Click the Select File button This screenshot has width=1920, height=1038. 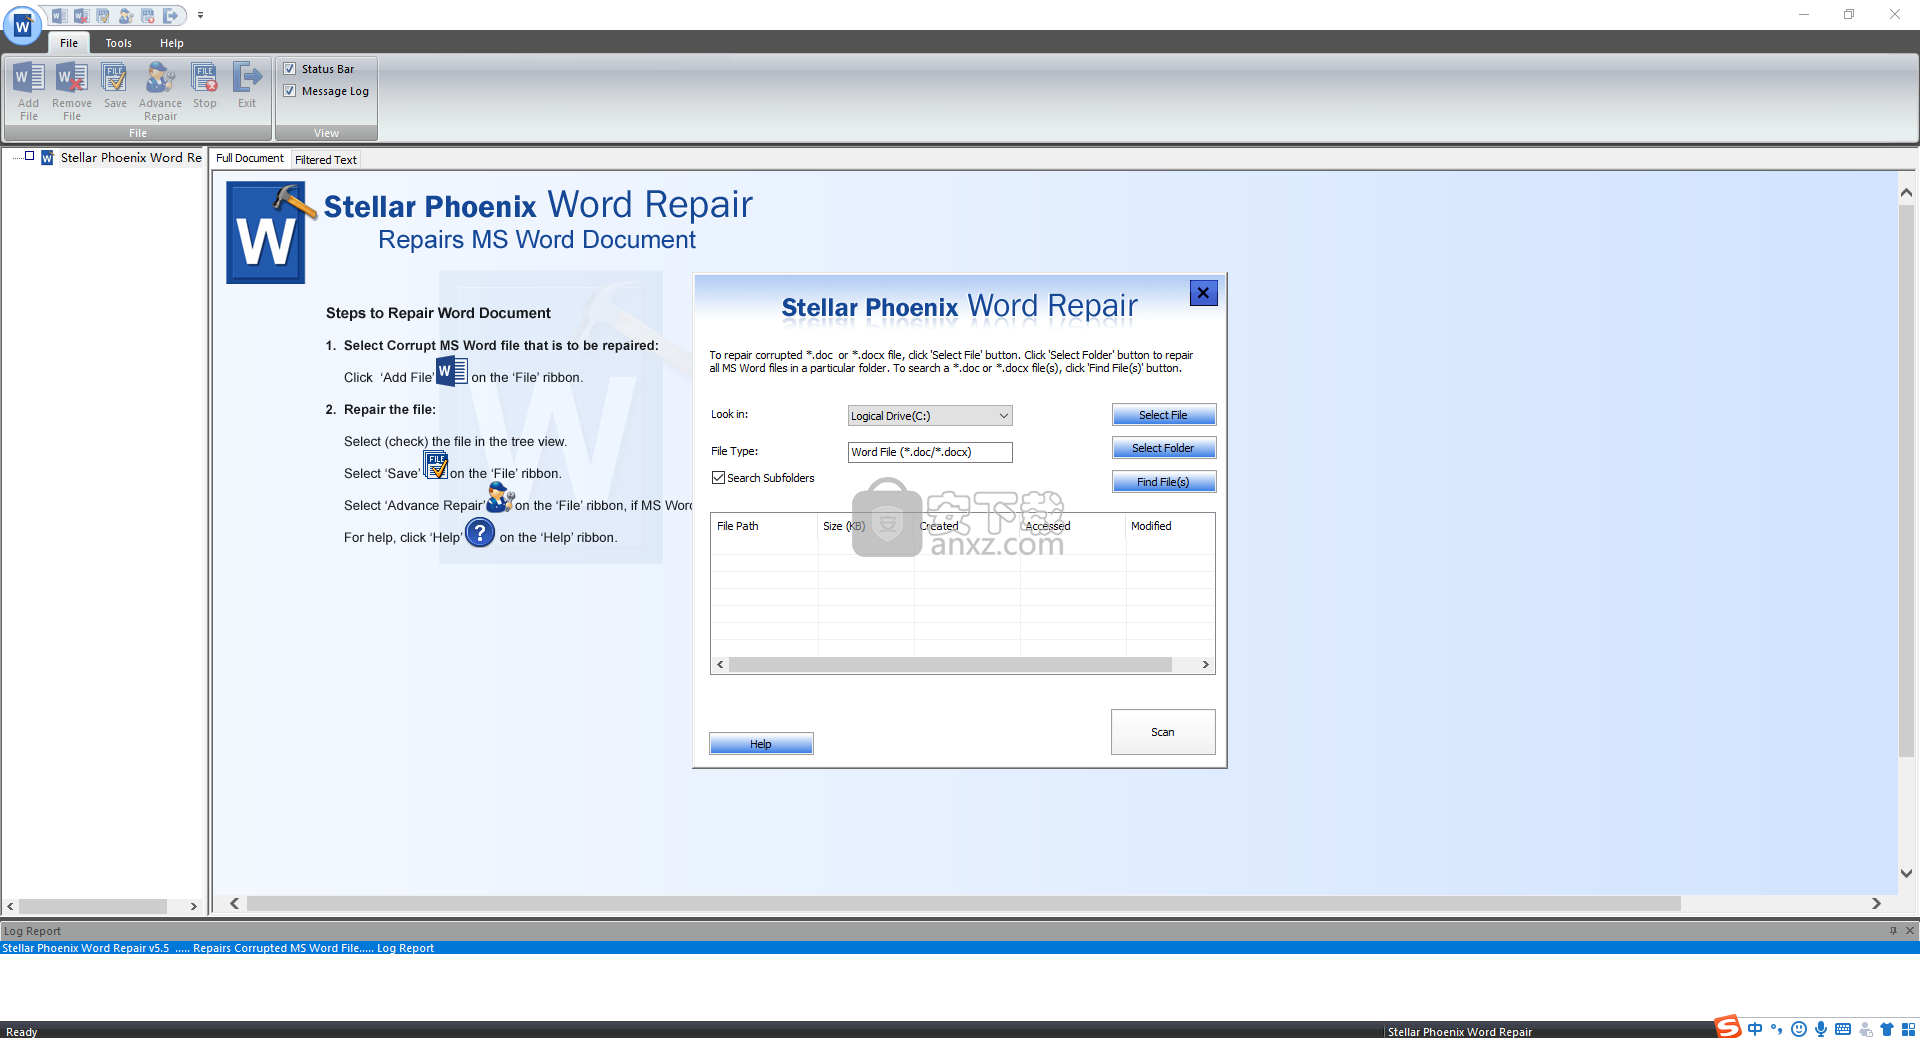pyautogui.click(x=1164, y=415)
